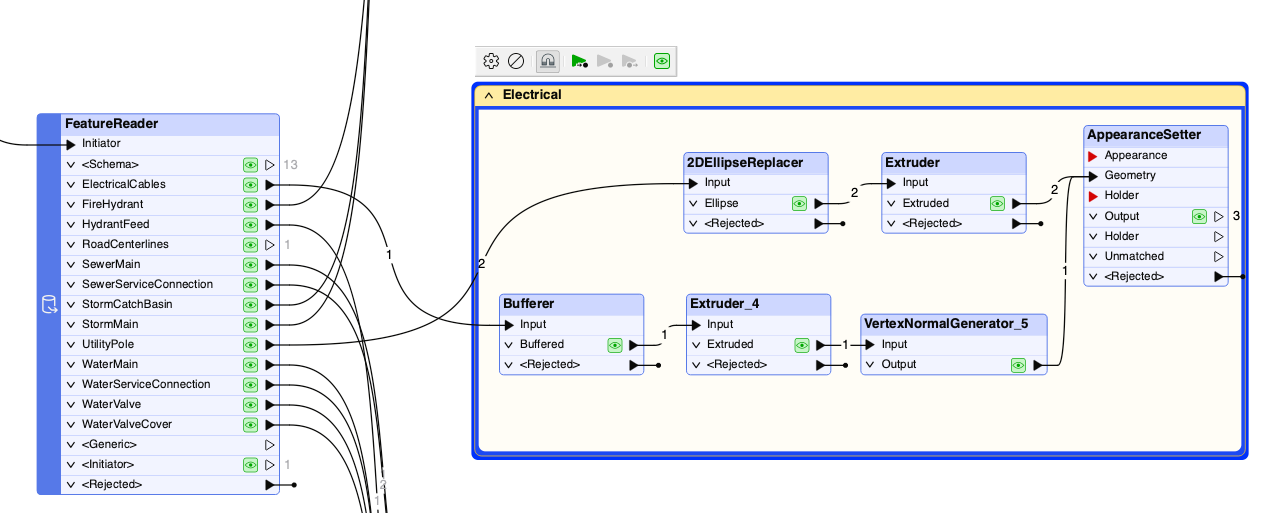Viewport: 1273px width, 513px height.
Task: Expand the WaterValveCover port chevron
Action: pyautogui.click(x=71, y=424)
